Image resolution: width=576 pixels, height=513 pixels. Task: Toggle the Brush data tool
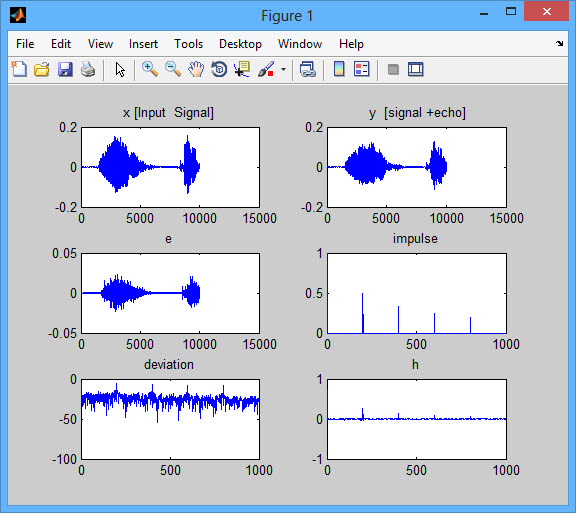click(x=266, y=69)
